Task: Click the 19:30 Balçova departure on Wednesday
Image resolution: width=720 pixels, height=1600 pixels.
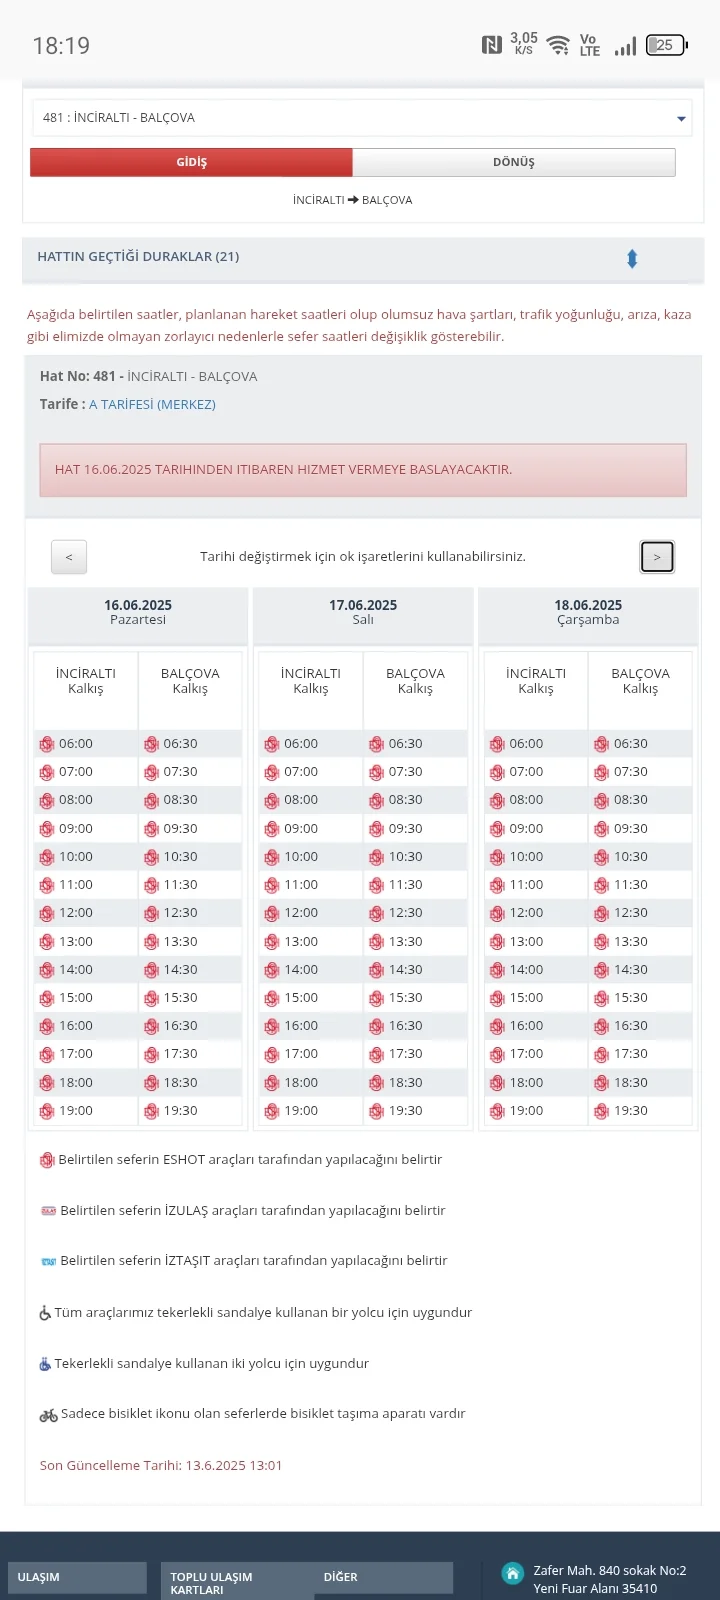Action: click(631, 1111)
